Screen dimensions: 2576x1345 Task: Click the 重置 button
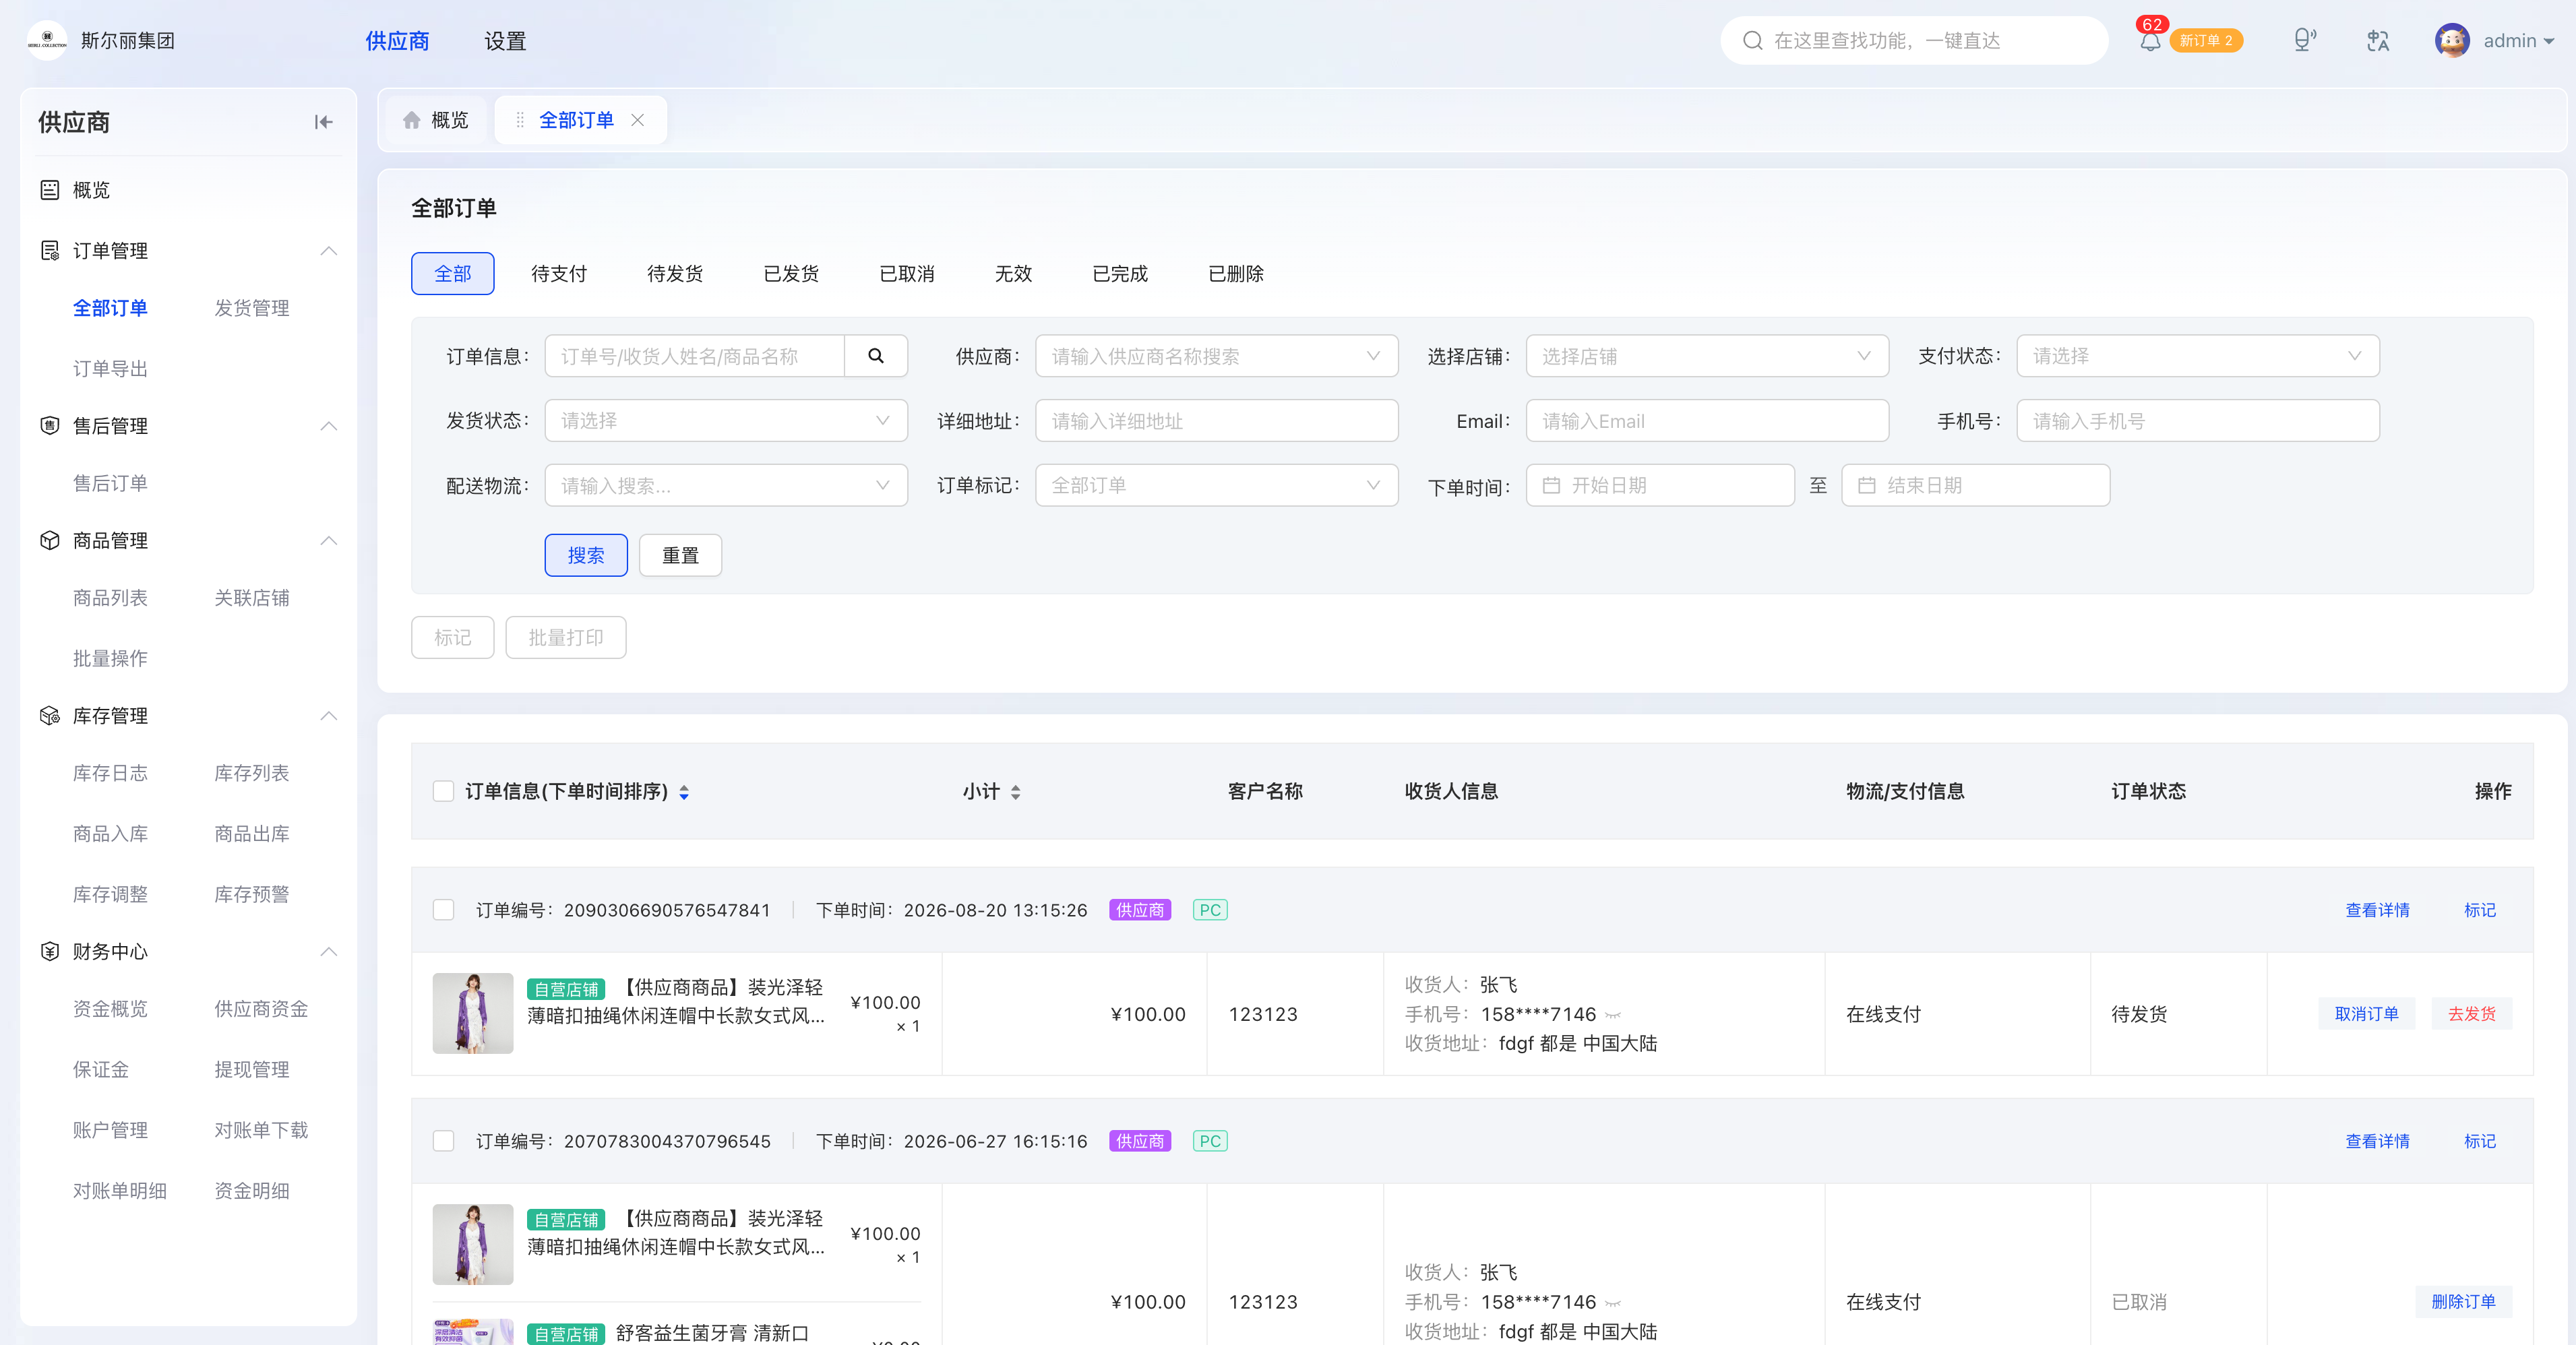[680, 555]
